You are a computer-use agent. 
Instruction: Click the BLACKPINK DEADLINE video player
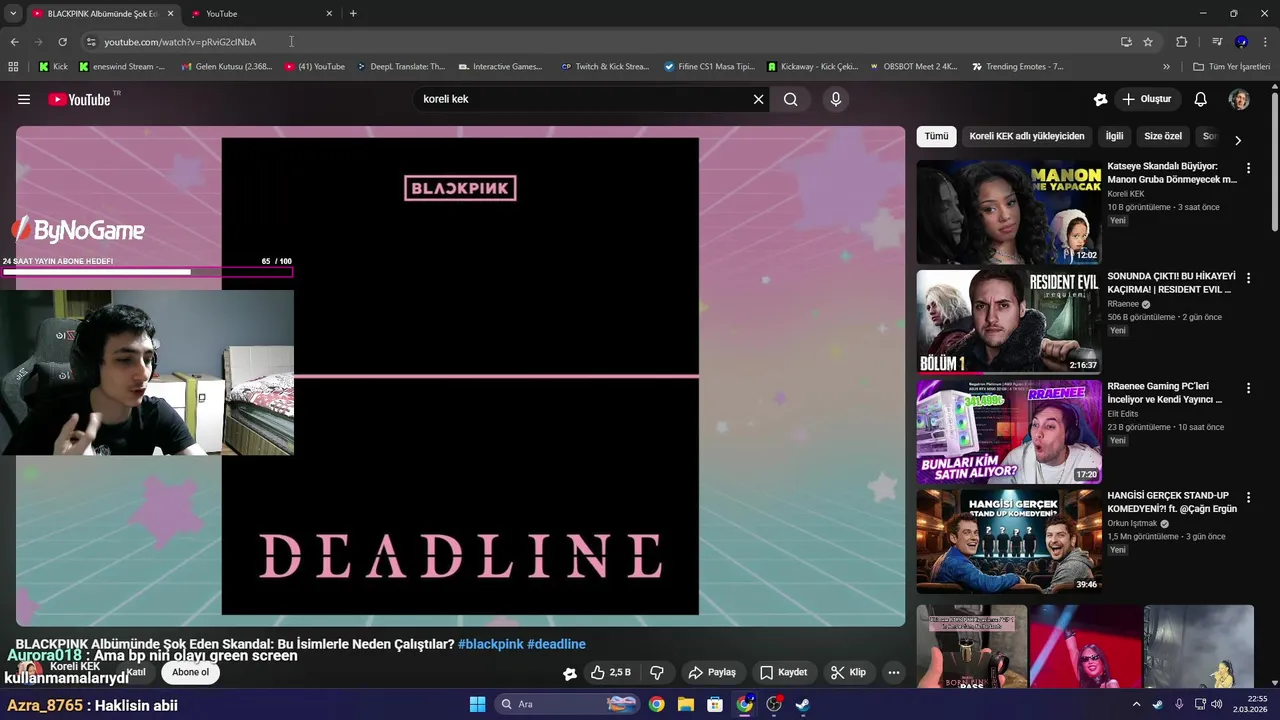(460, 376)
